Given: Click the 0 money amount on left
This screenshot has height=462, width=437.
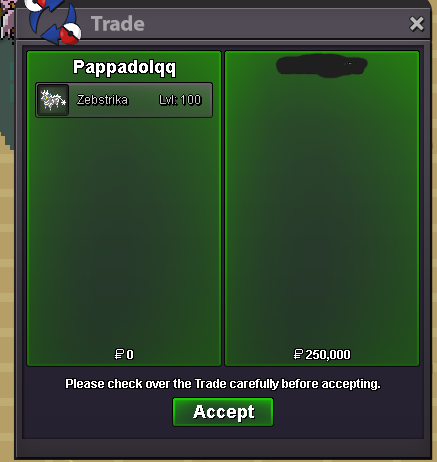Looking at the screenshot, I should pos(130,355).
